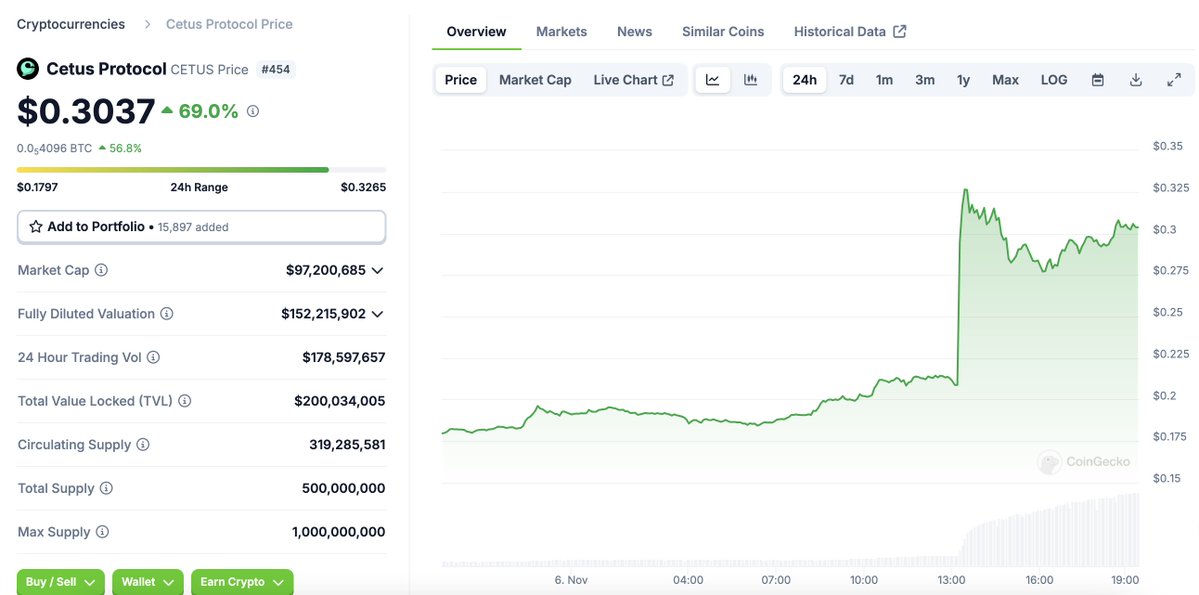Switch to the Similar Coins tab
The width and height of the screenshot is (1199, 595).
coord(723,31)
